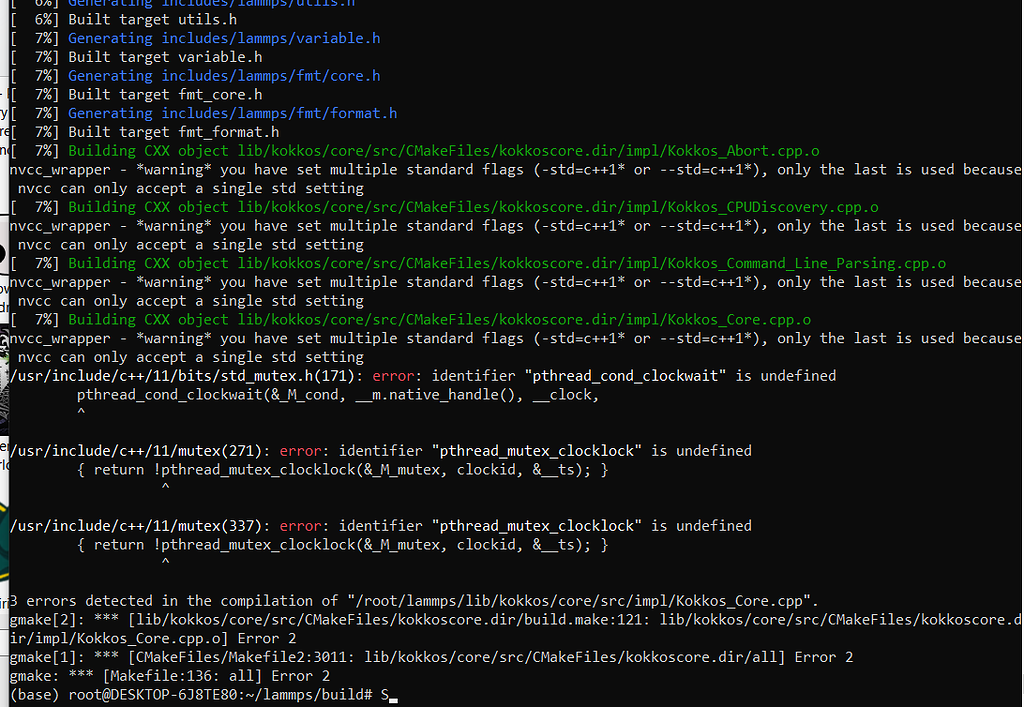
Task: Click the gmake[1] Makefile2:3011 error line
Action: [430, 657]
